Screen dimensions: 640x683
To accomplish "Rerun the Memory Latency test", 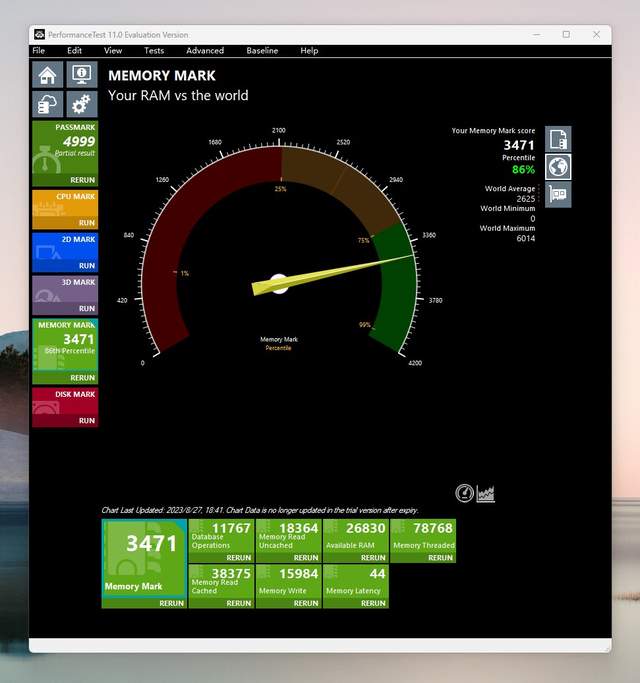I will pos(373,603).
